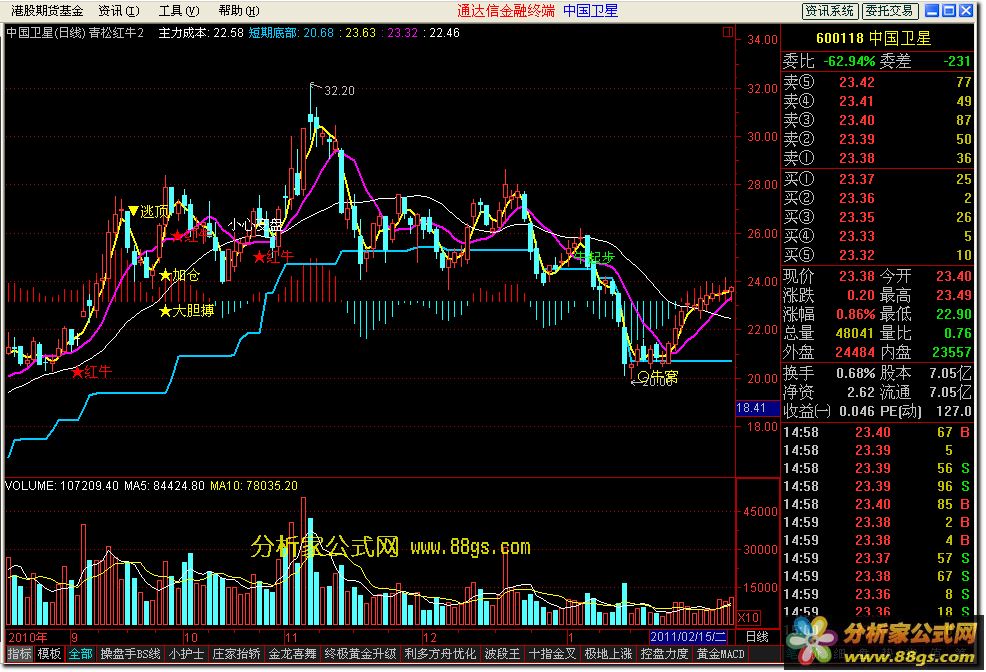Switch to 操盘手BS线 indicator

point(130,654)
